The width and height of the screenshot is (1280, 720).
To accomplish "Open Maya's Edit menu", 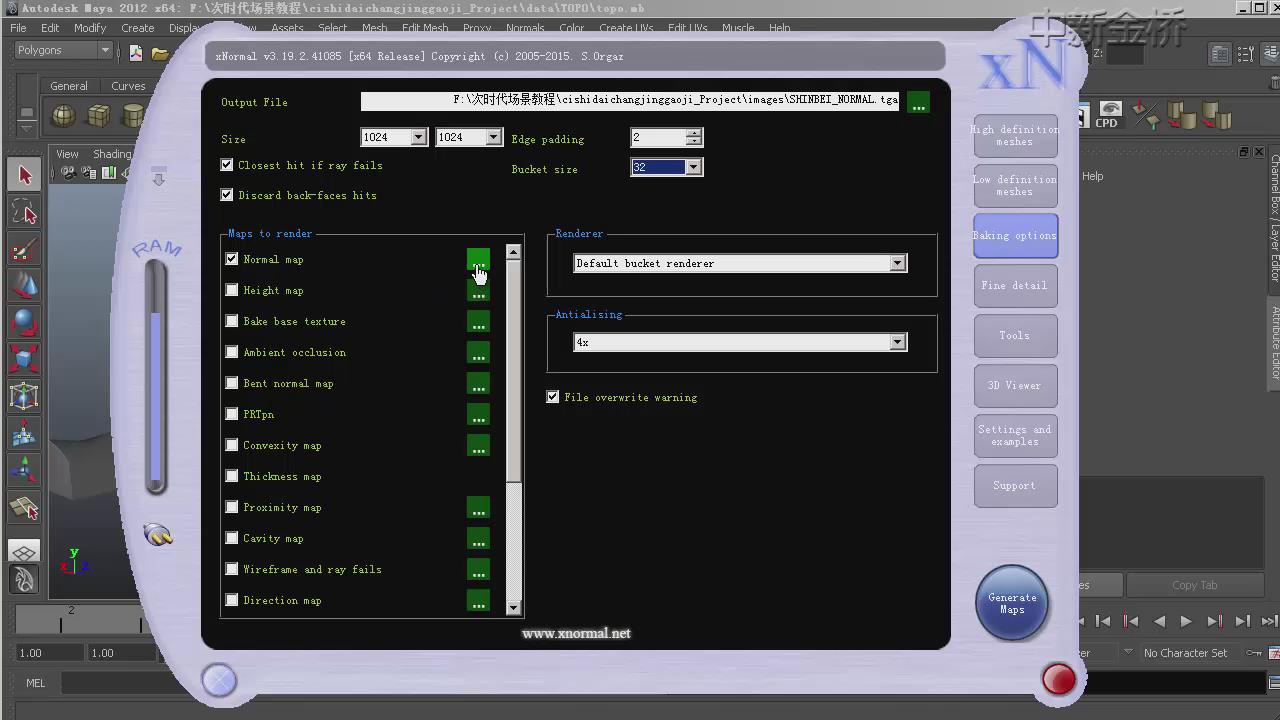I will point(50,28).
